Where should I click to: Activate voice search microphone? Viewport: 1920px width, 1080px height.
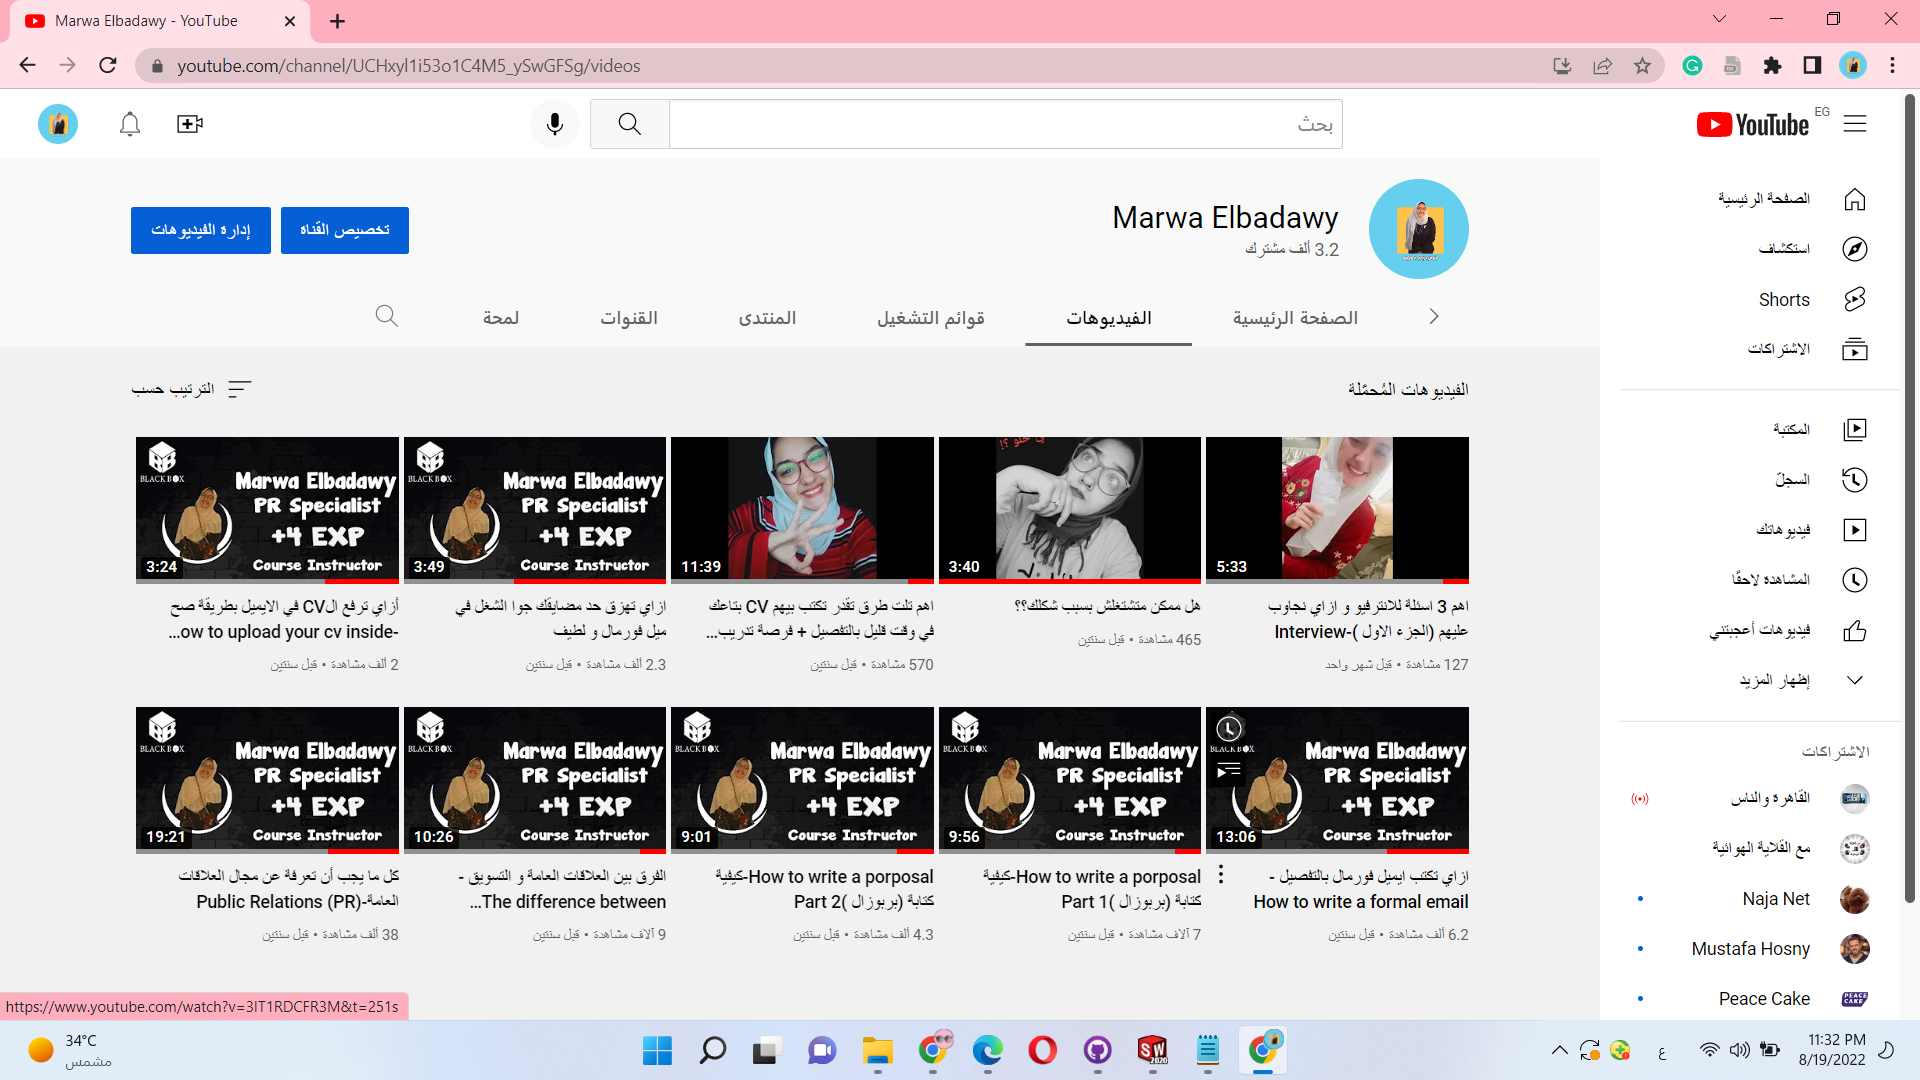555,124
